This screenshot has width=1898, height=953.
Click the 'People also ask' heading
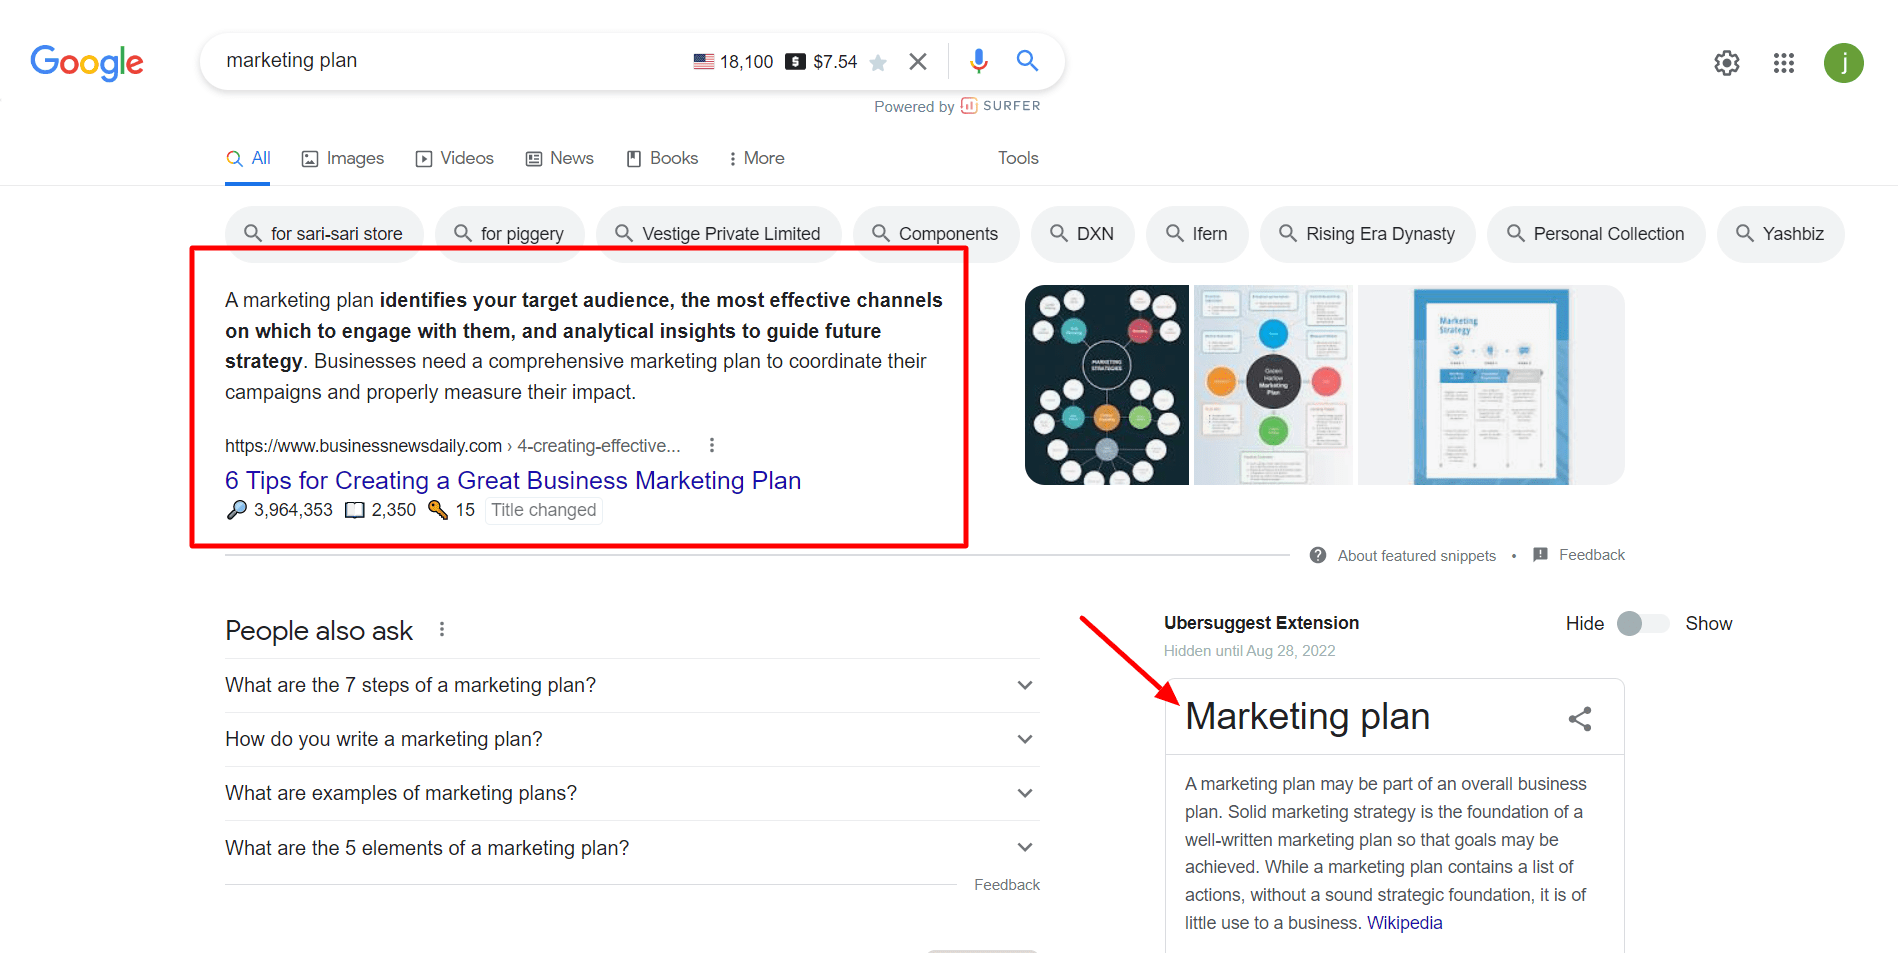(x=319, y=631)
